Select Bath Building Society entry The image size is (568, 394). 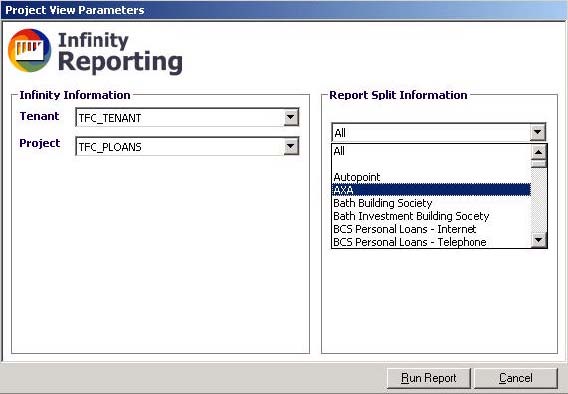point(431,203)
